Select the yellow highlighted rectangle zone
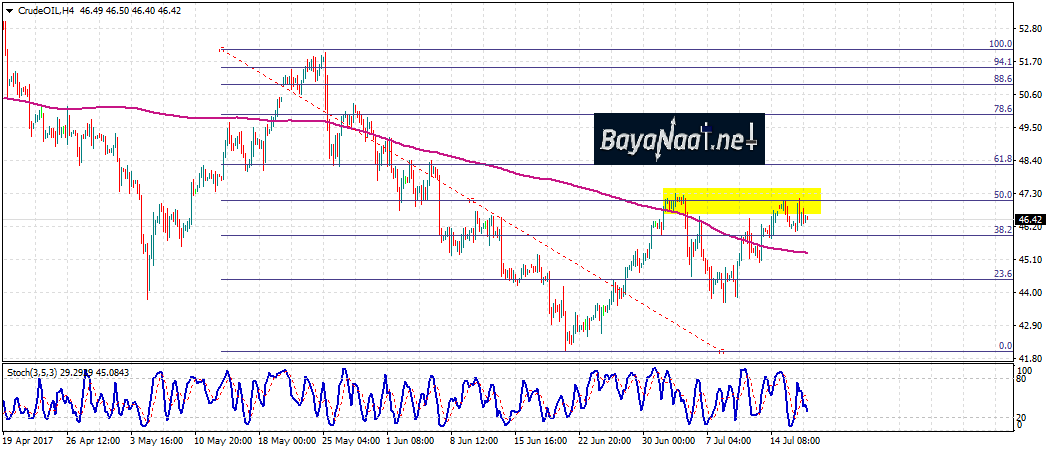The height and width of the screenshot is (452, 1053). tap(741, 201)
